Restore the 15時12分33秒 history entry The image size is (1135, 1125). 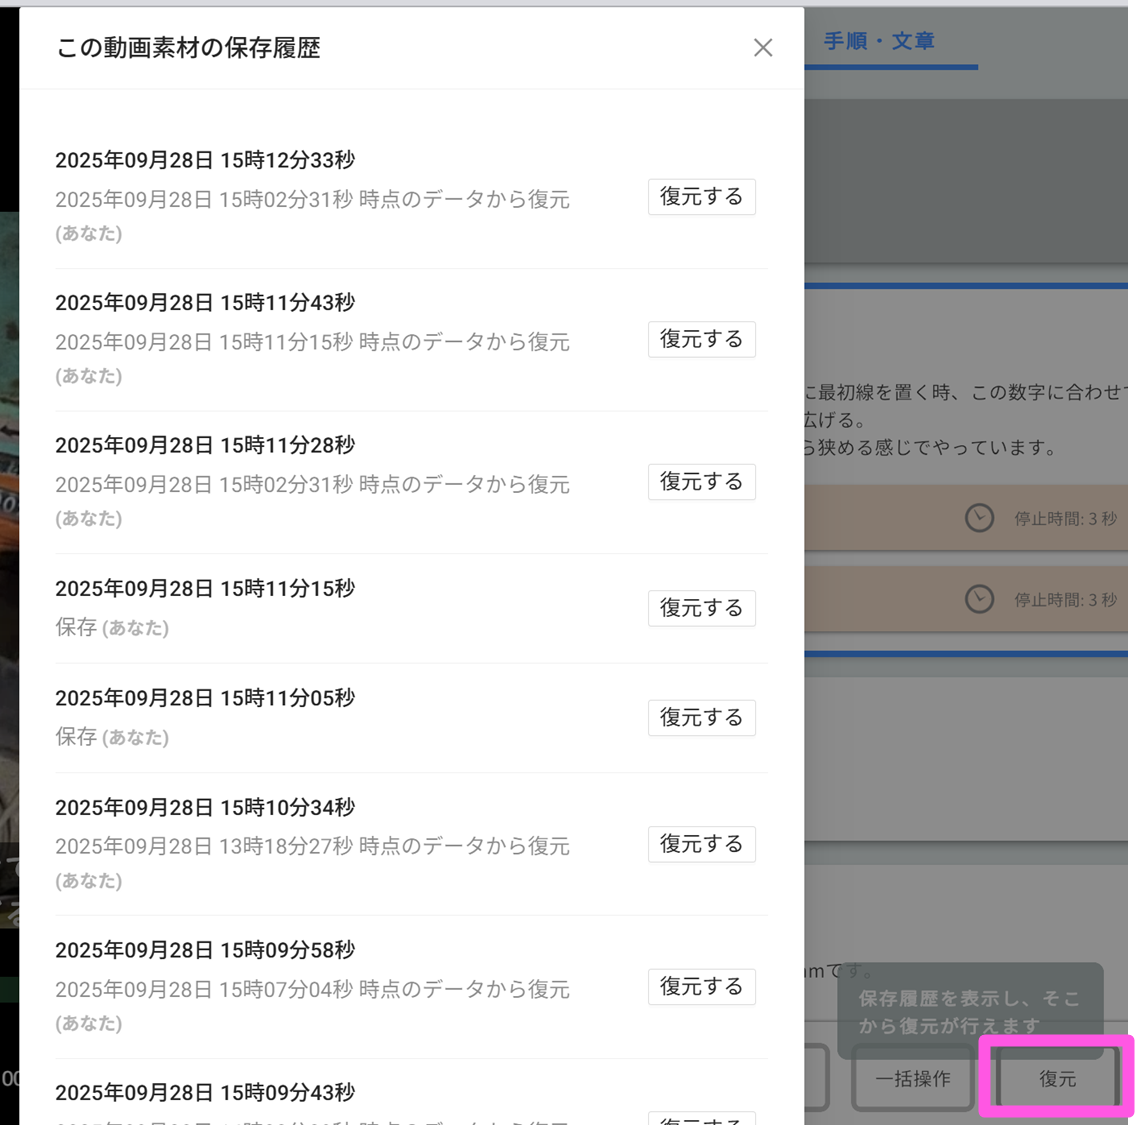(701, 197)
